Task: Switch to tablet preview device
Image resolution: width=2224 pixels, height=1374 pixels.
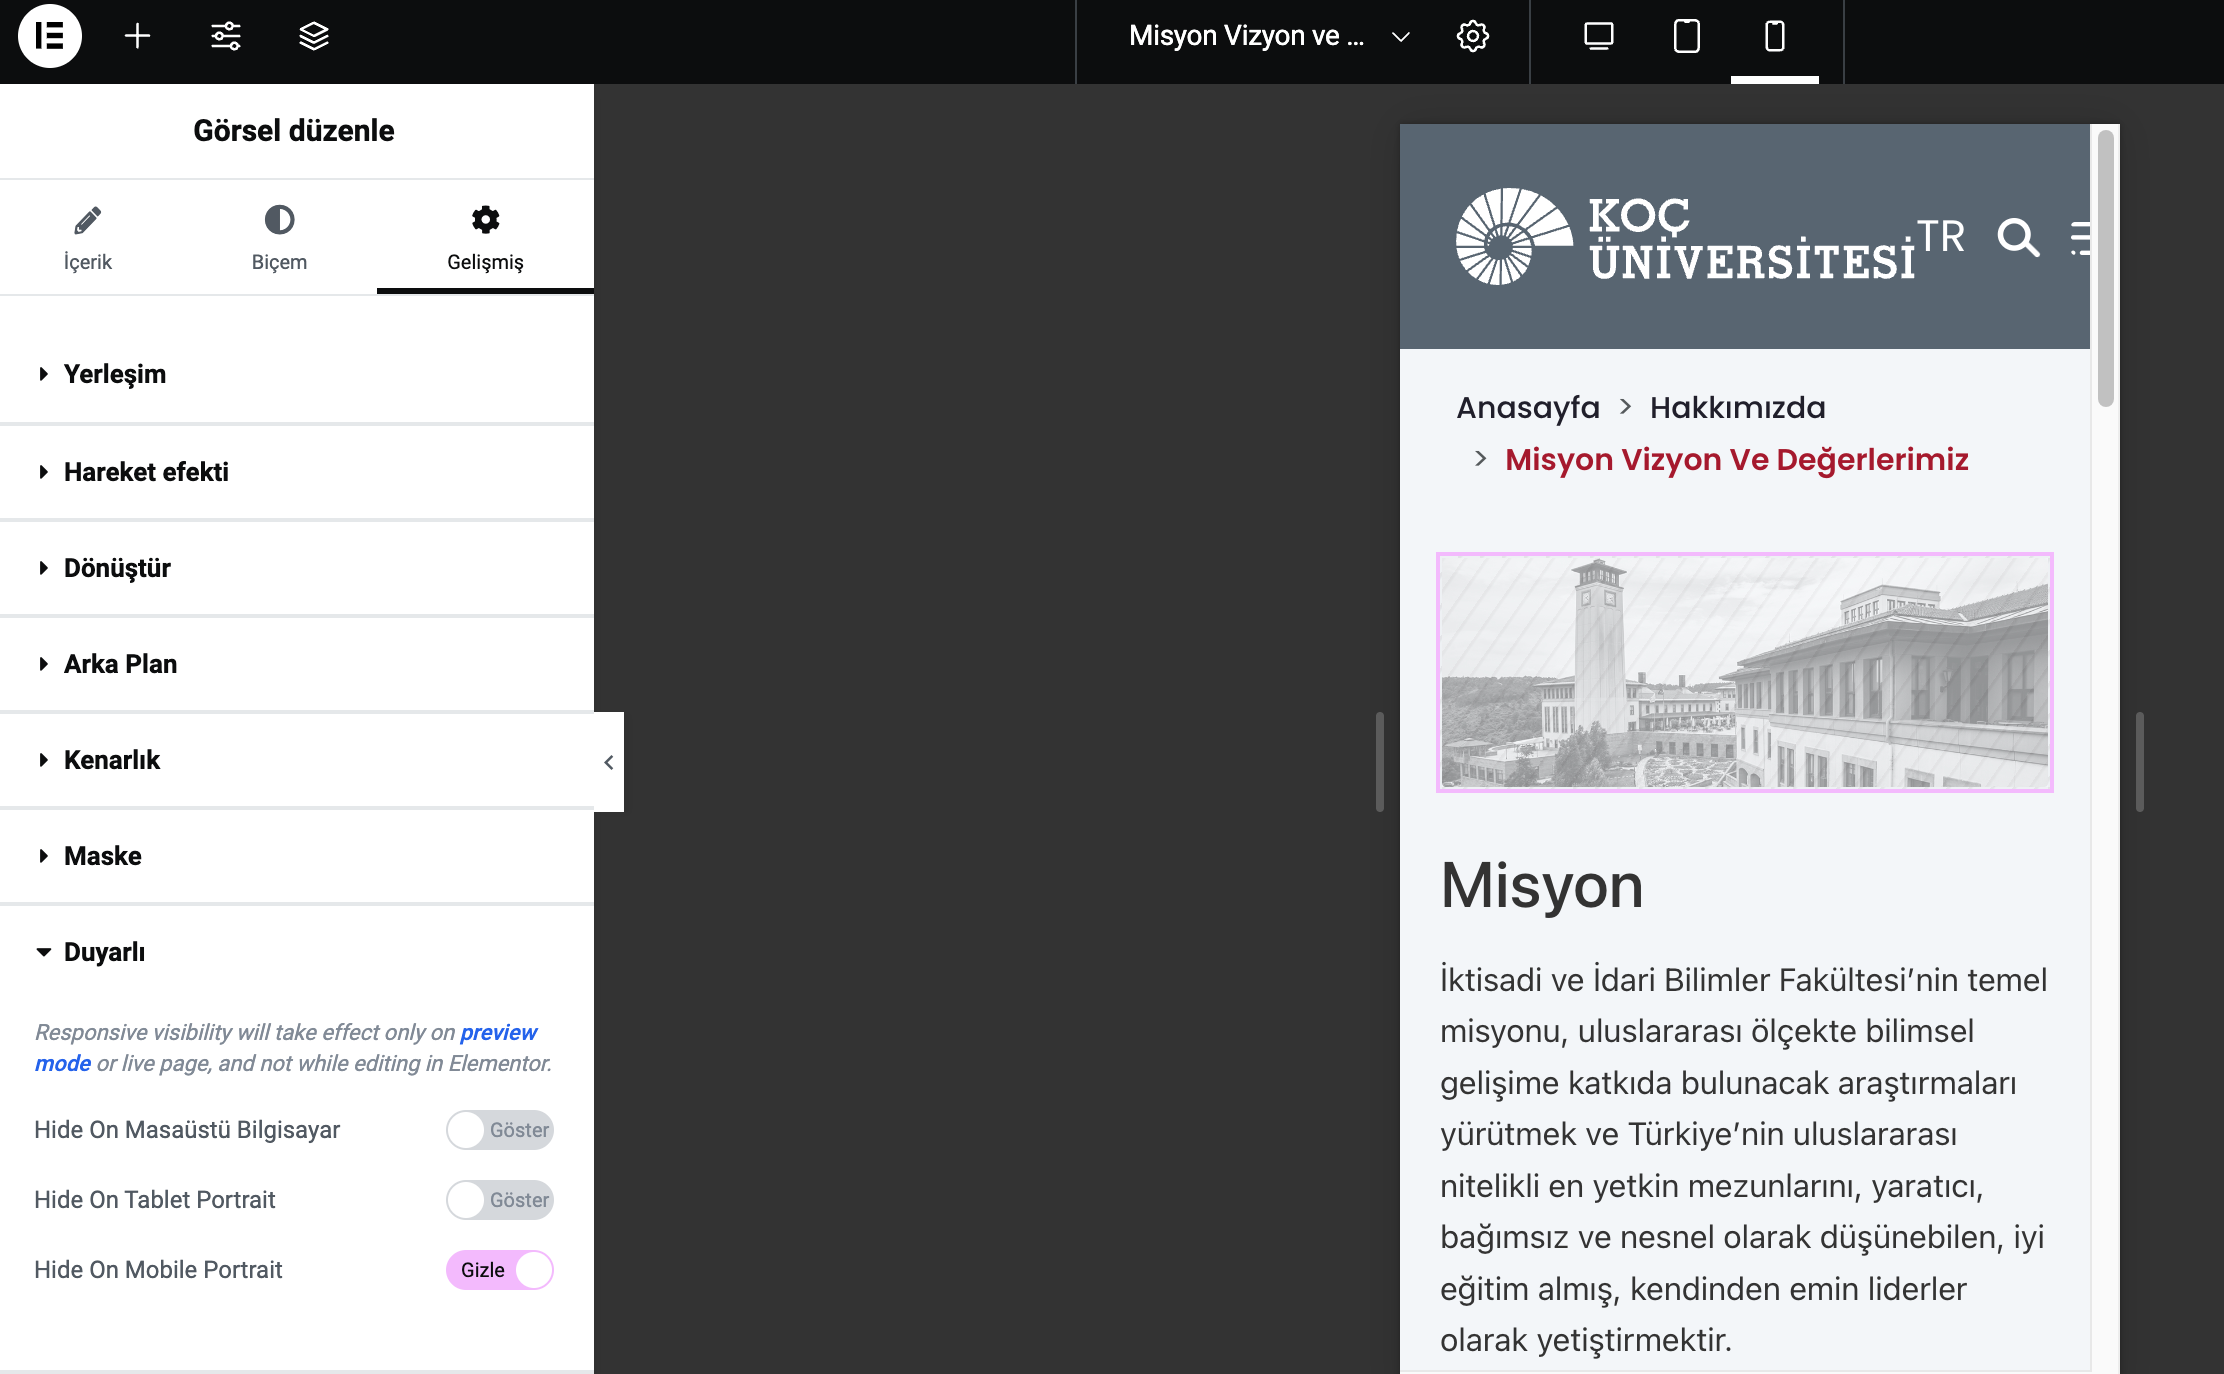Action: [1686, 36]
